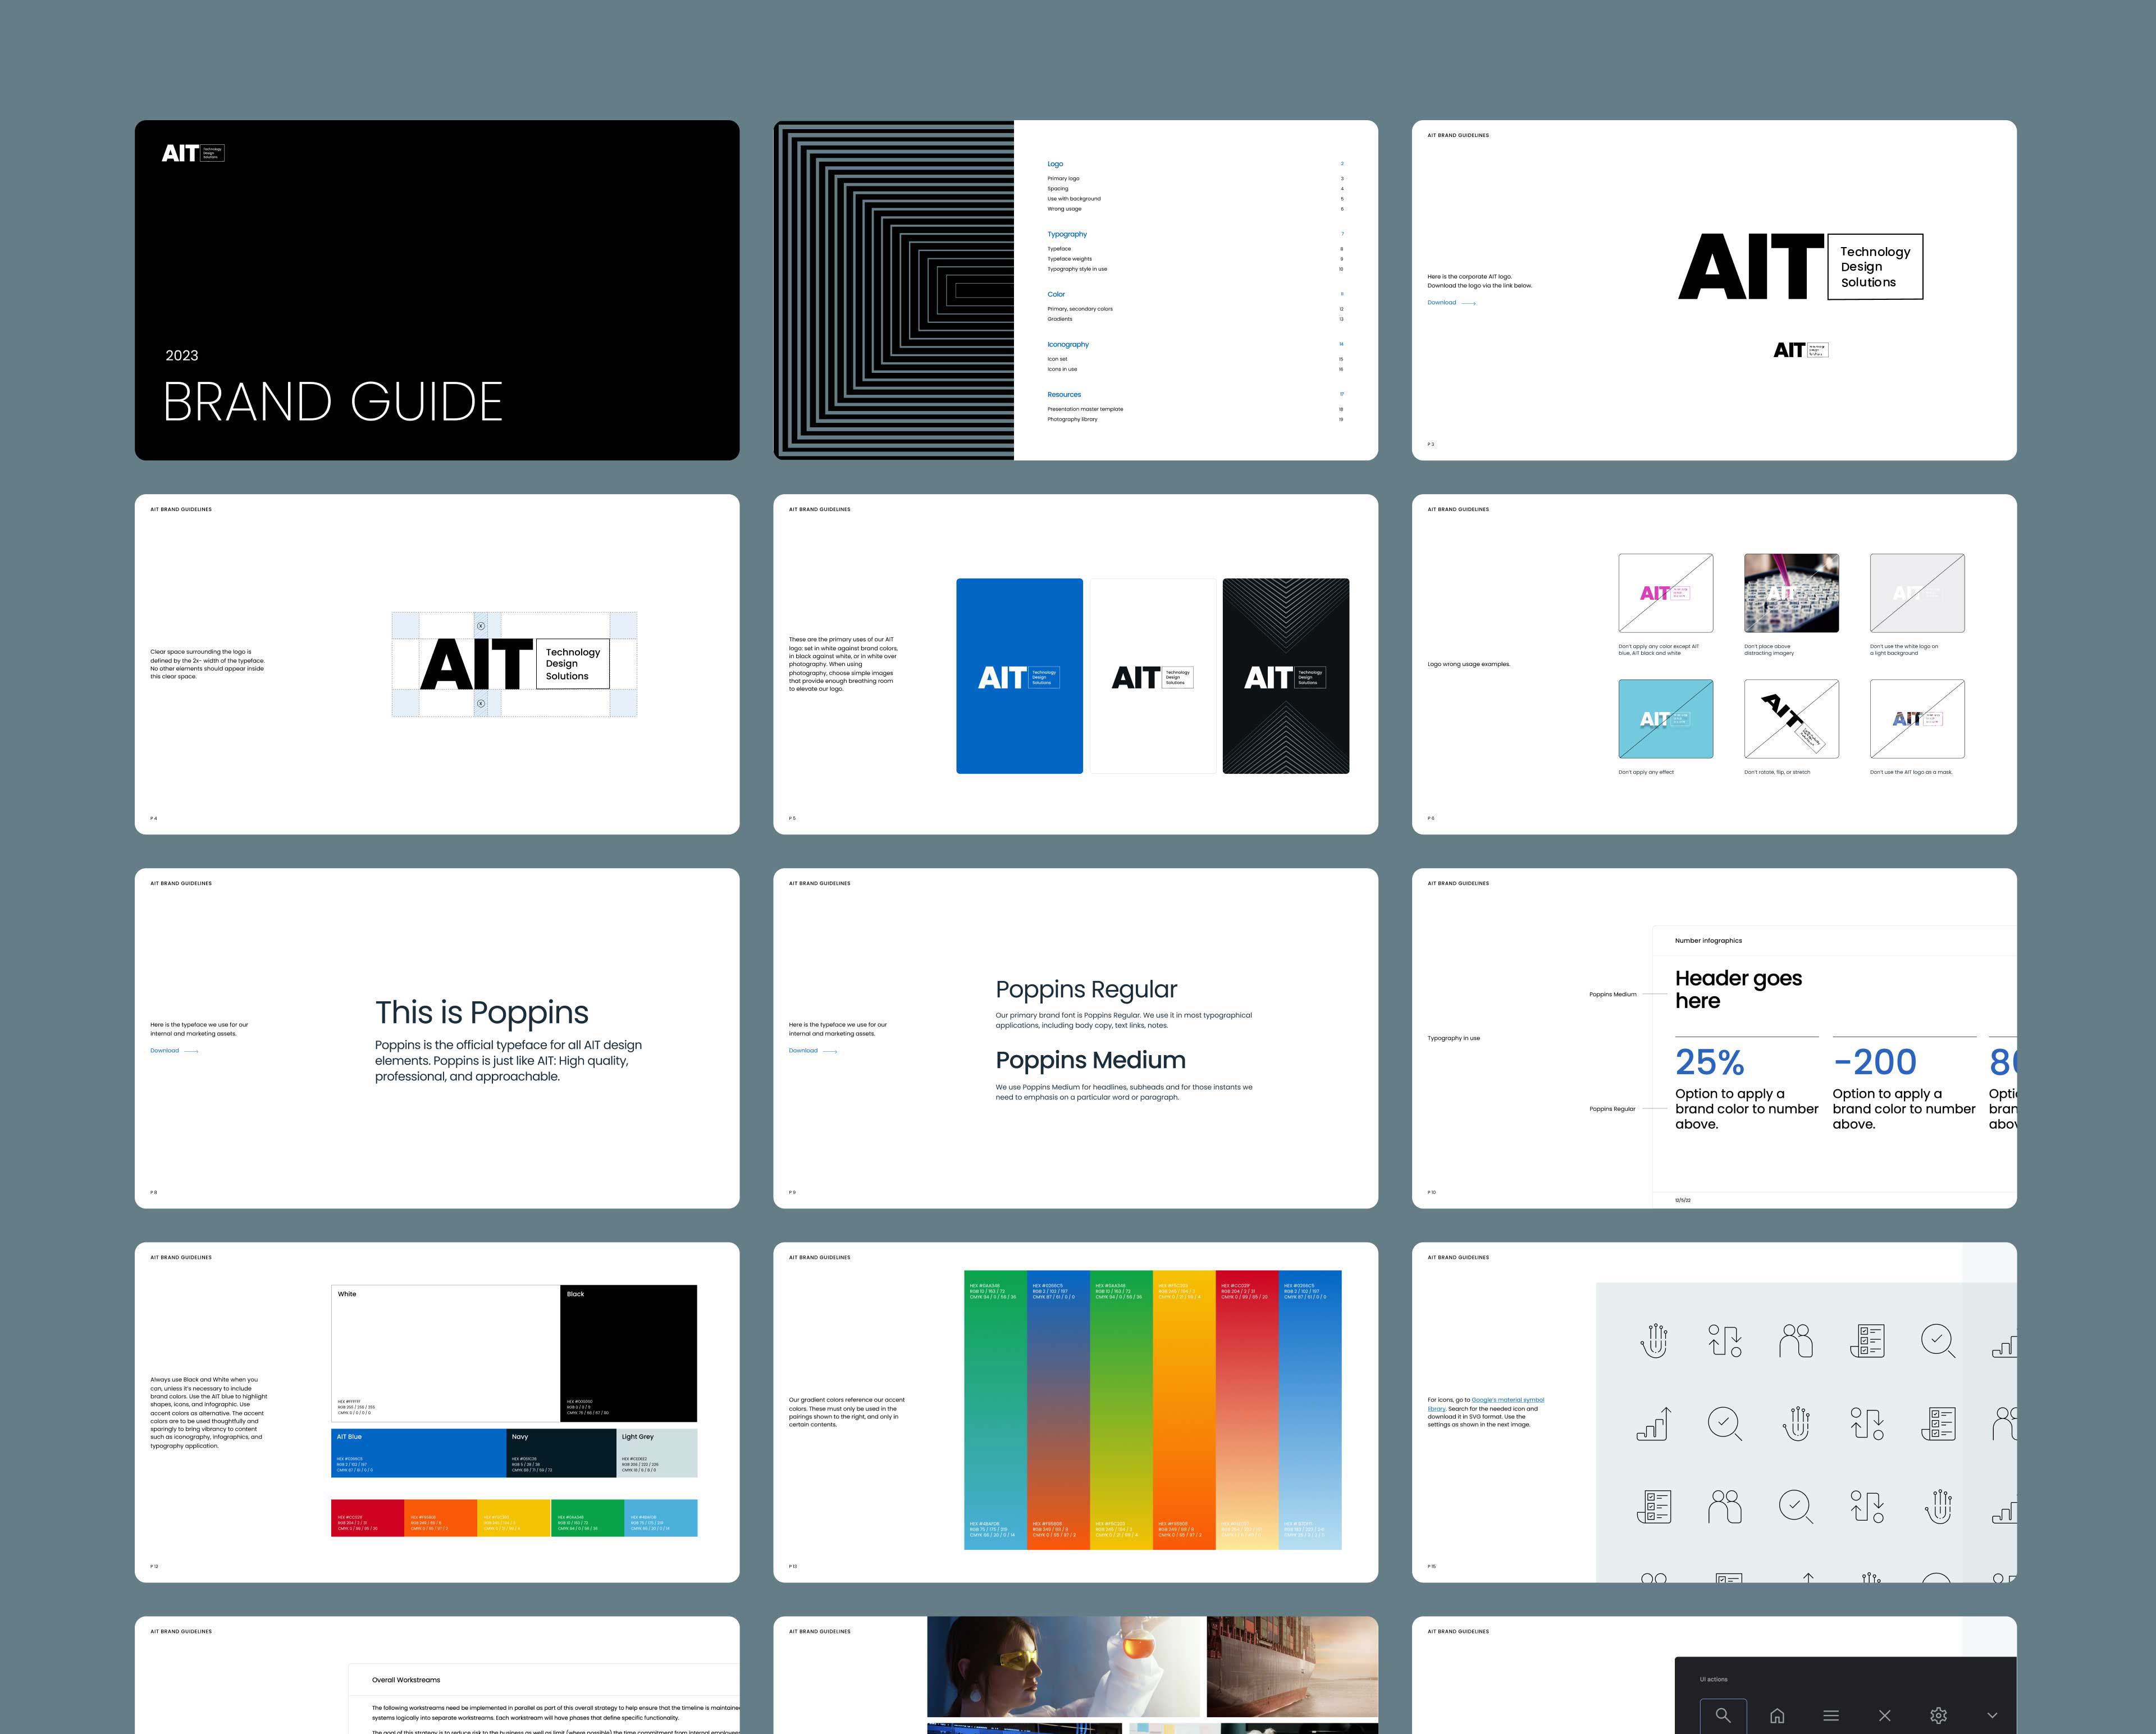Select the search-check icon in first icon row
This screenshot has width=2156, height=1734.
coord(1938,1340)
